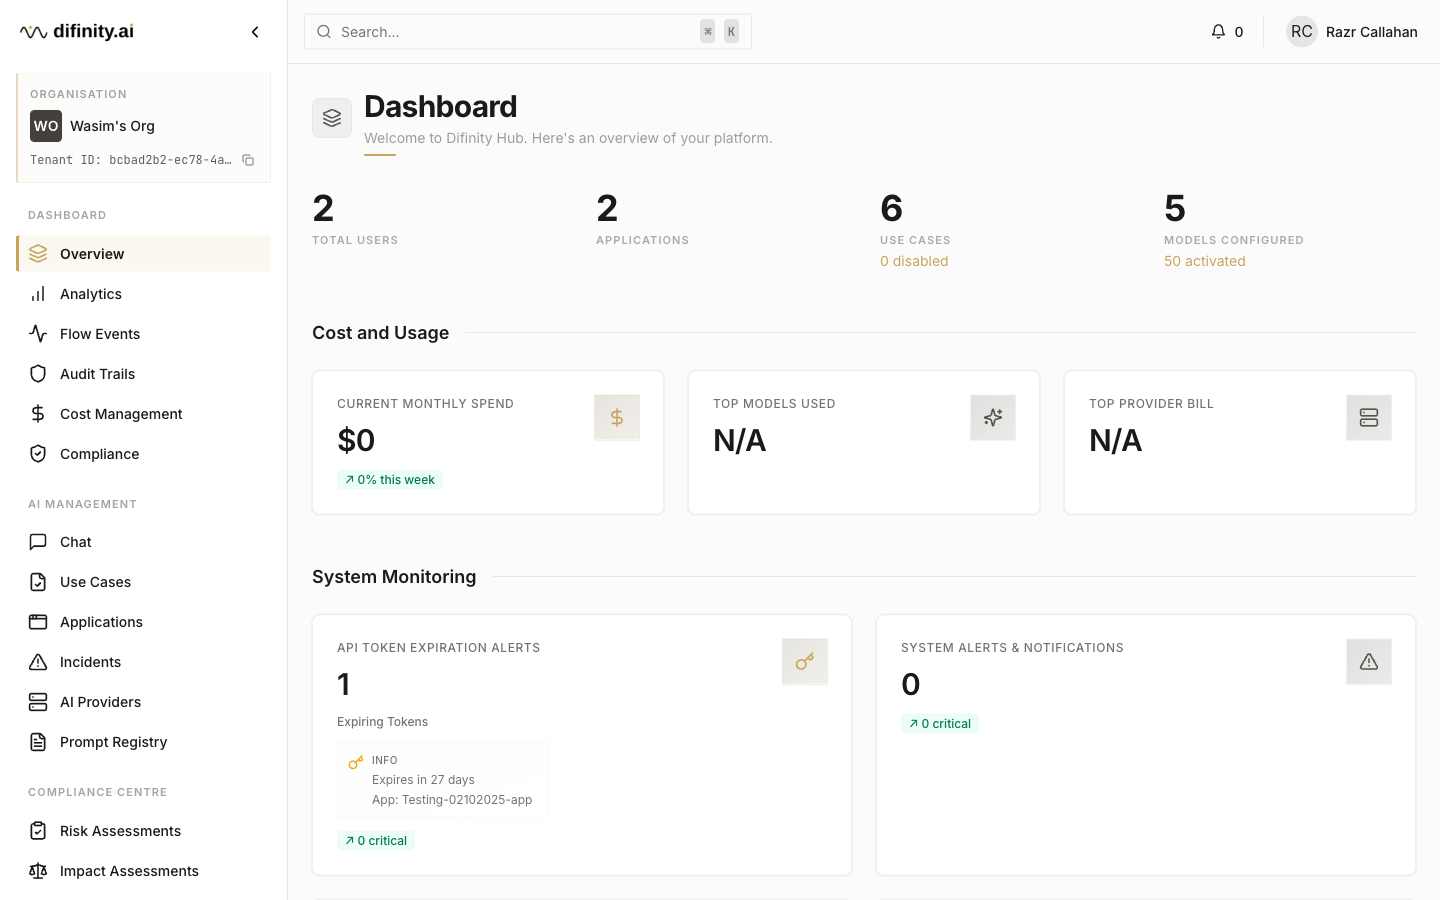Open the Chat section
Viewport: 1440px width, 900px height.
[144, 542]
